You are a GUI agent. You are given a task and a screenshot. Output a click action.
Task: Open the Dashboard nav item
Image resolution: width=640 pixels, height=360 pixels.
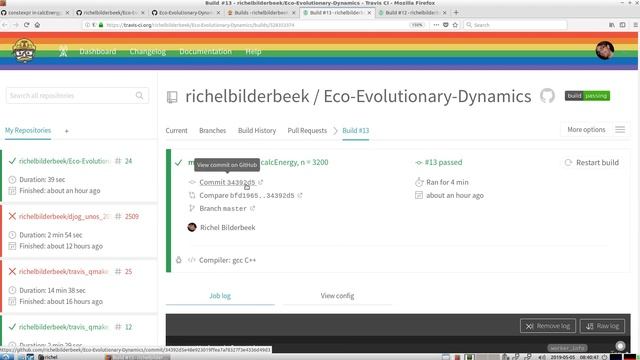tap(98, 51)
